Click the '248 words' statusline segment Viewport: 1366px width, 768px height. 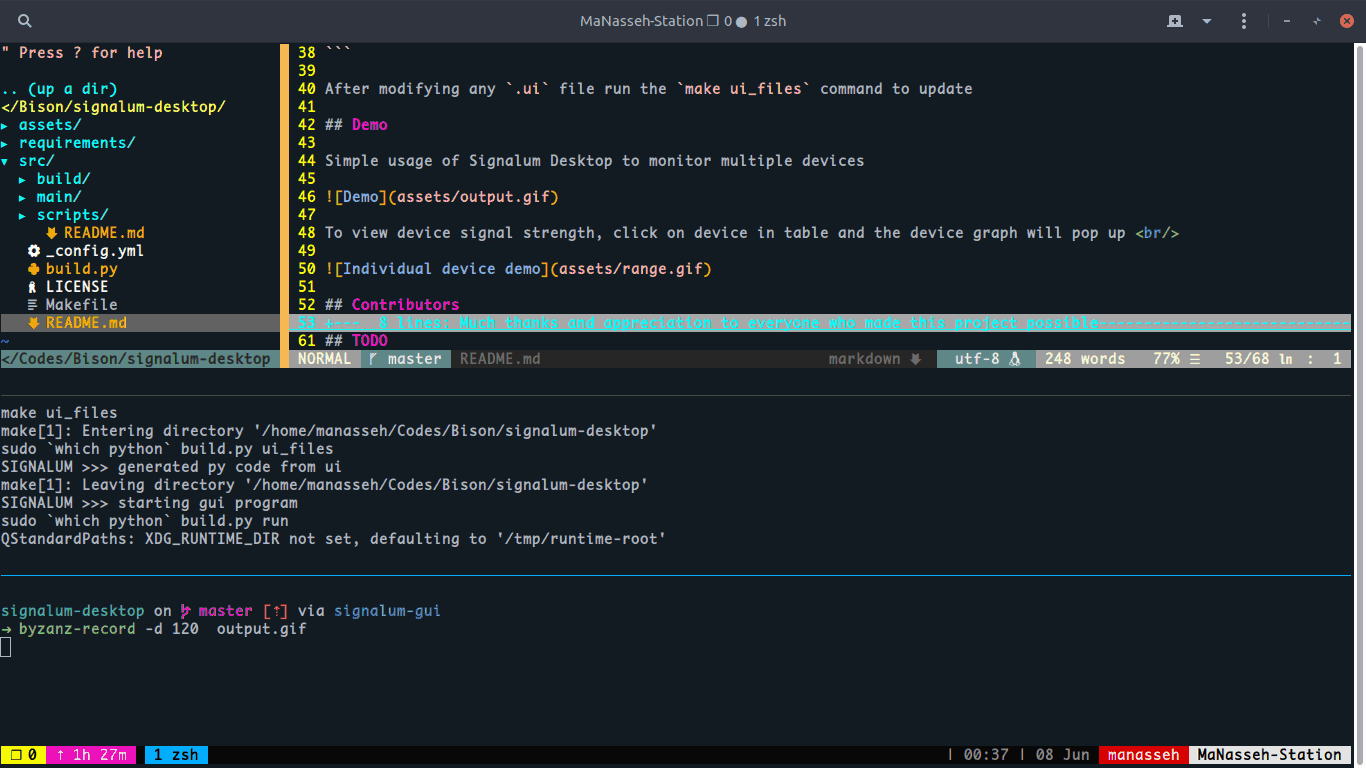pyautogui.click(x=1085, y=359)
